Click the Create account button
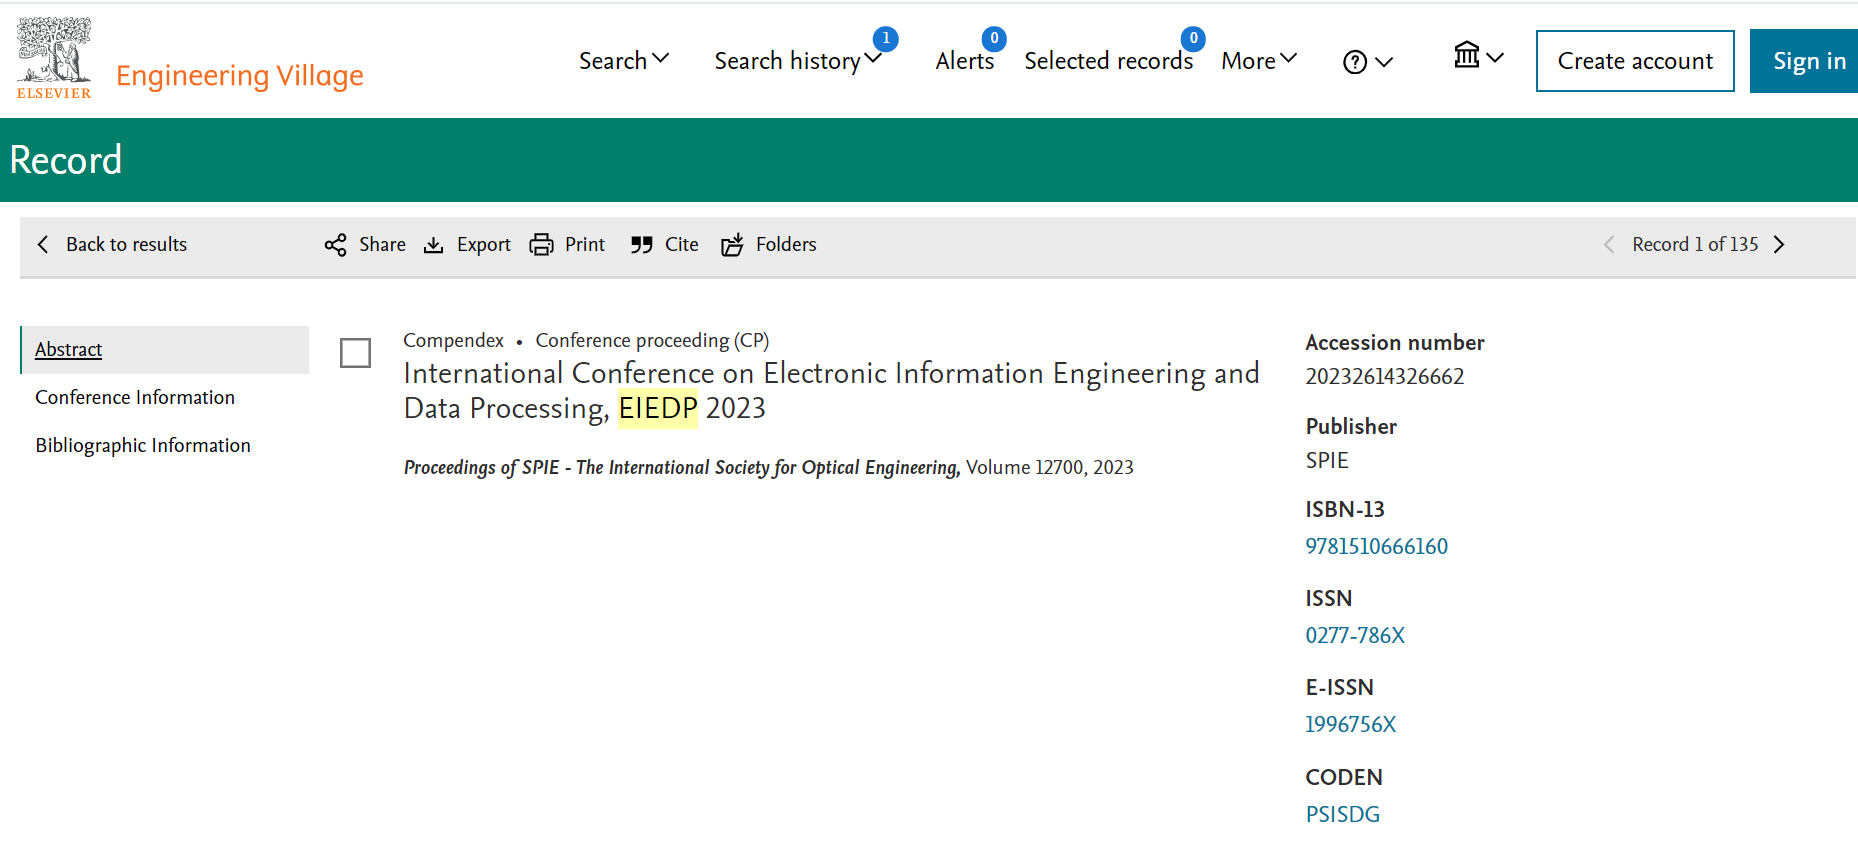The height and width of the screenshot is (860, 1858). tap(1635, 61)
